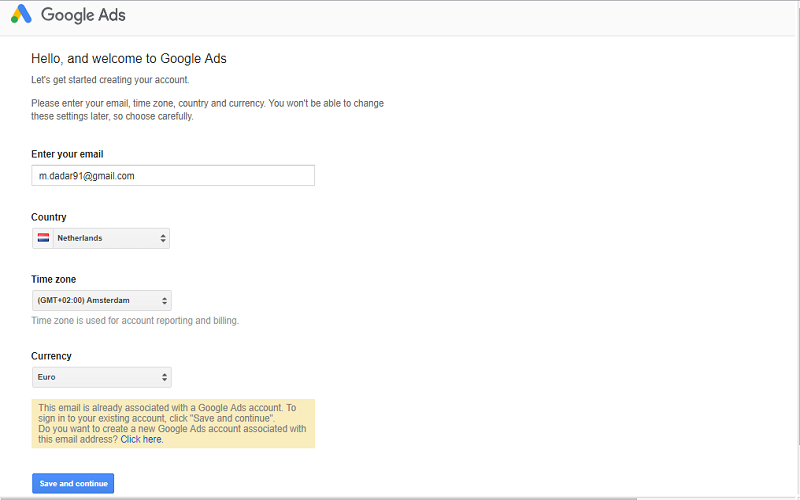The image size is (800, 500).
Task: Click the 'Google Ads' header text
Action: click(x=83, y=15)
